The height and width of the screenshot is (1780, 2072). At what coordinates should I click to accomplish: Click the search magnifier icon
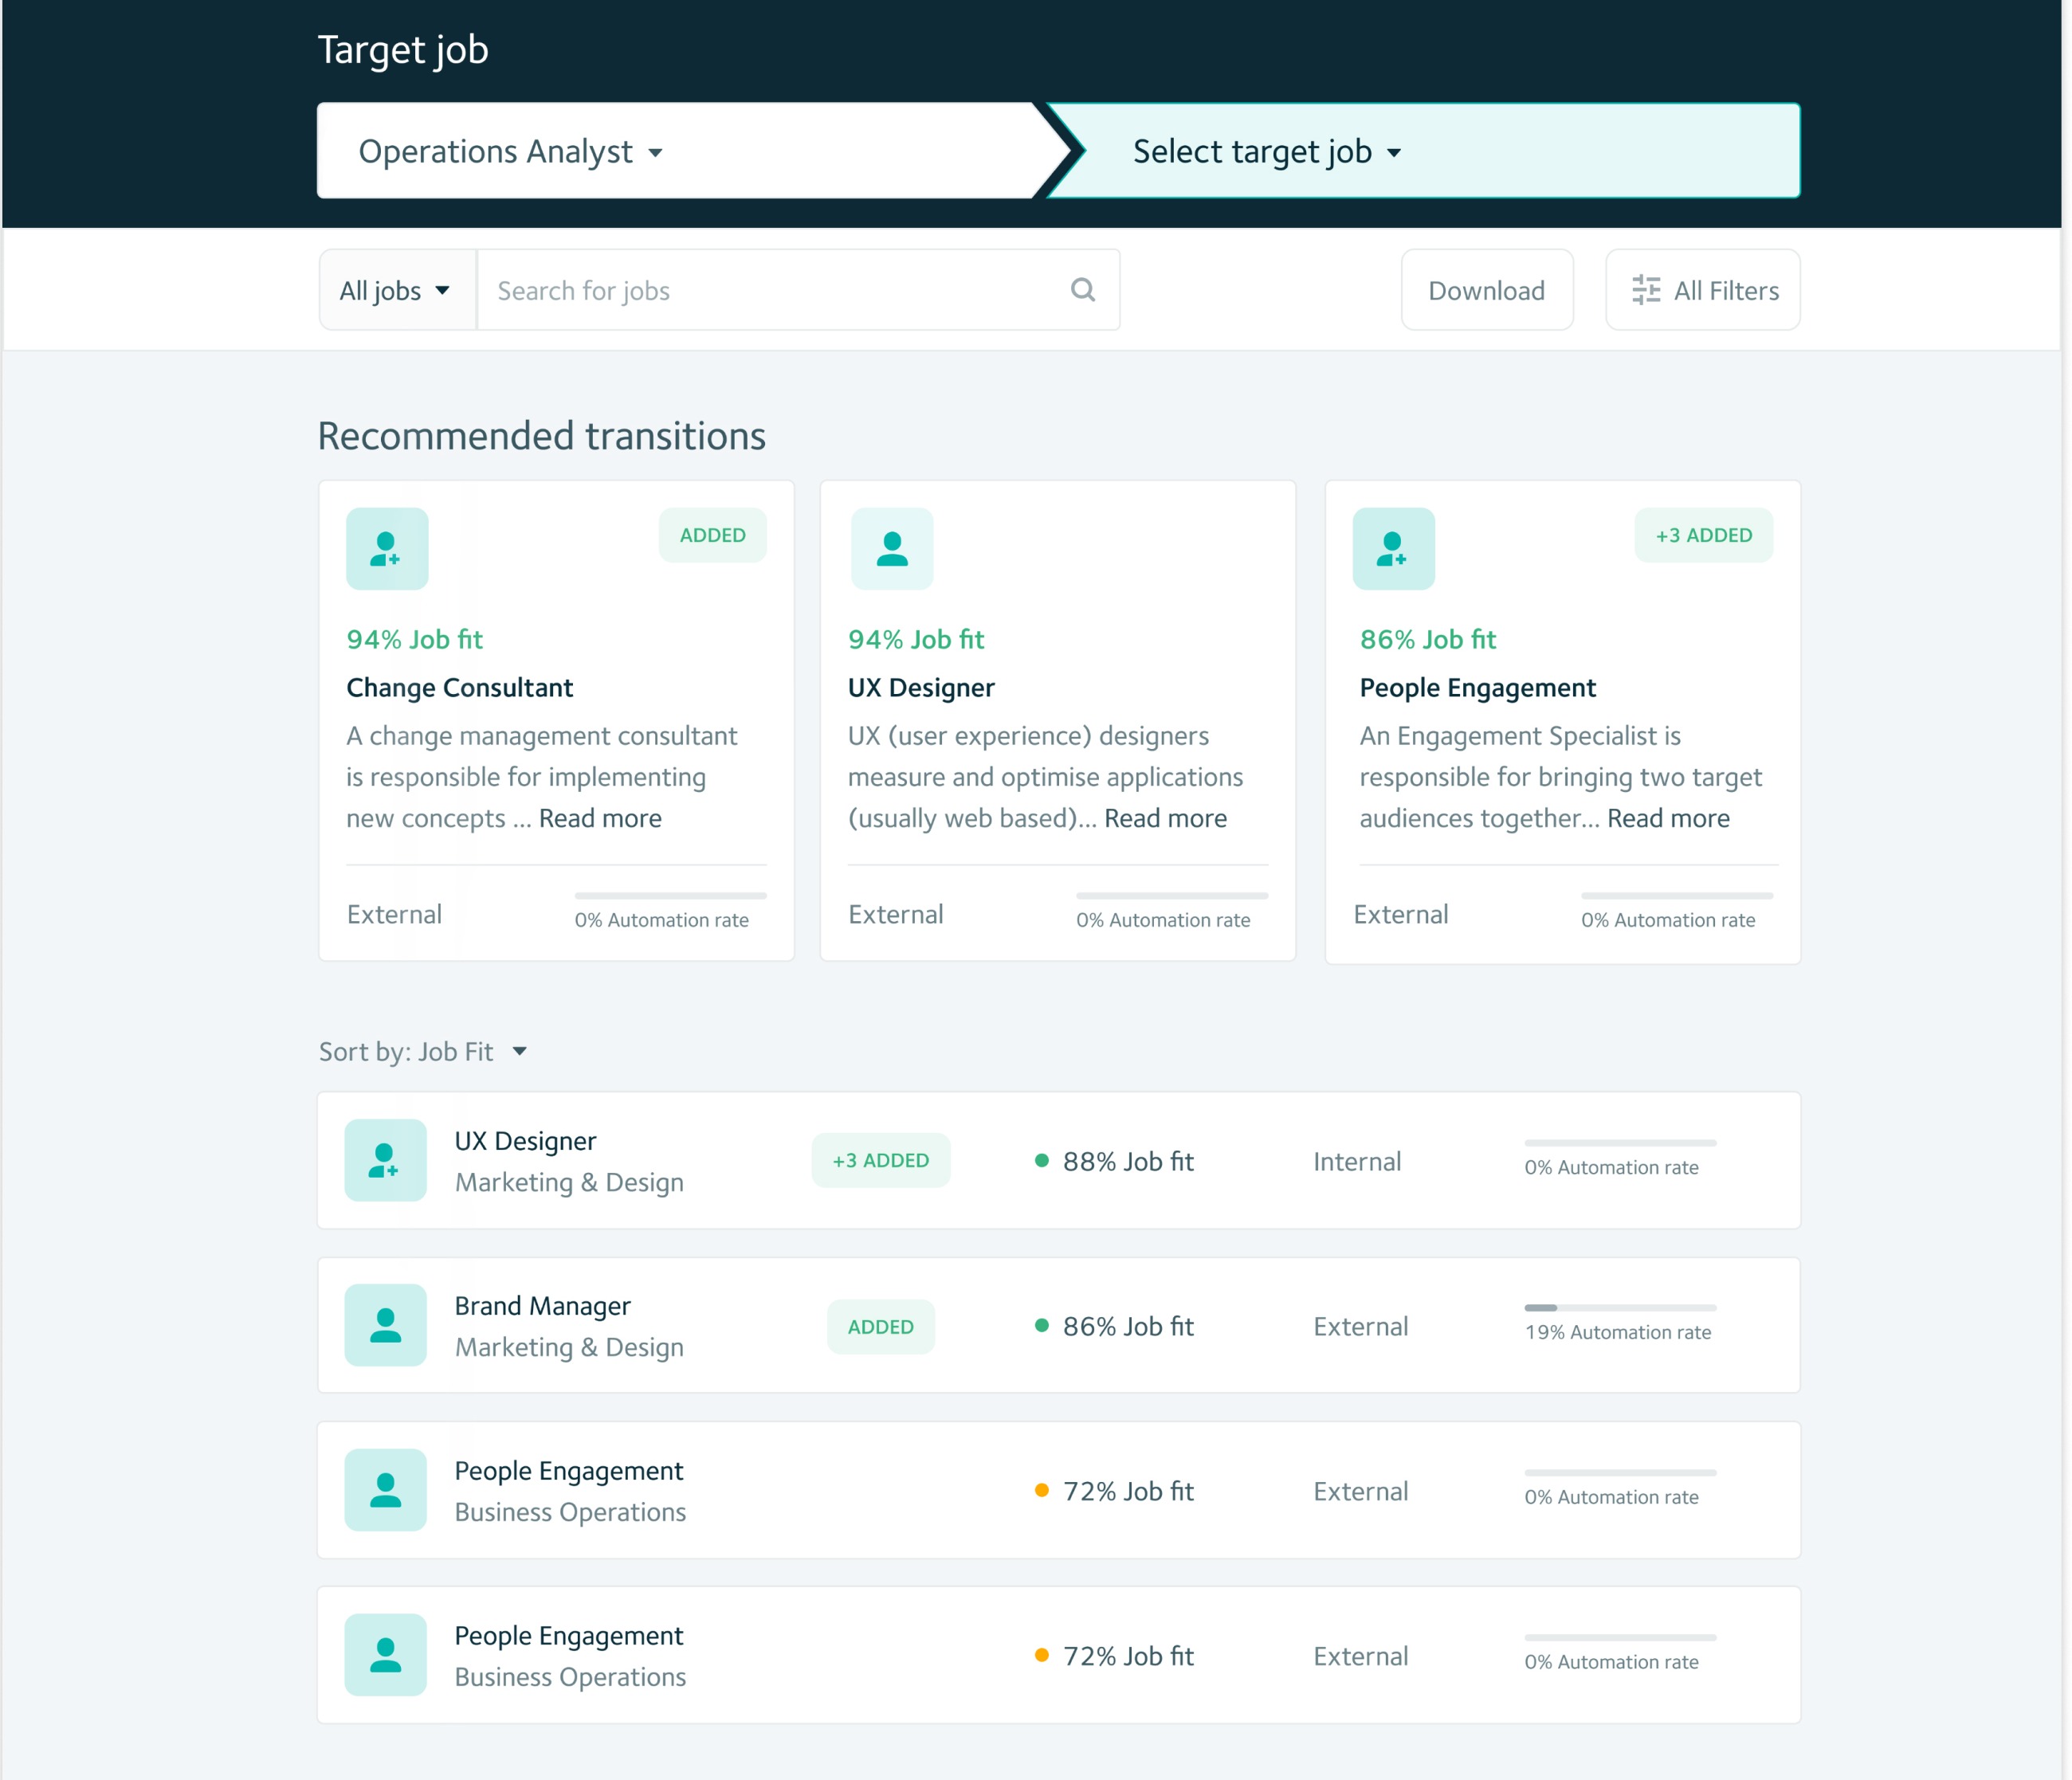pos(1082,290)
